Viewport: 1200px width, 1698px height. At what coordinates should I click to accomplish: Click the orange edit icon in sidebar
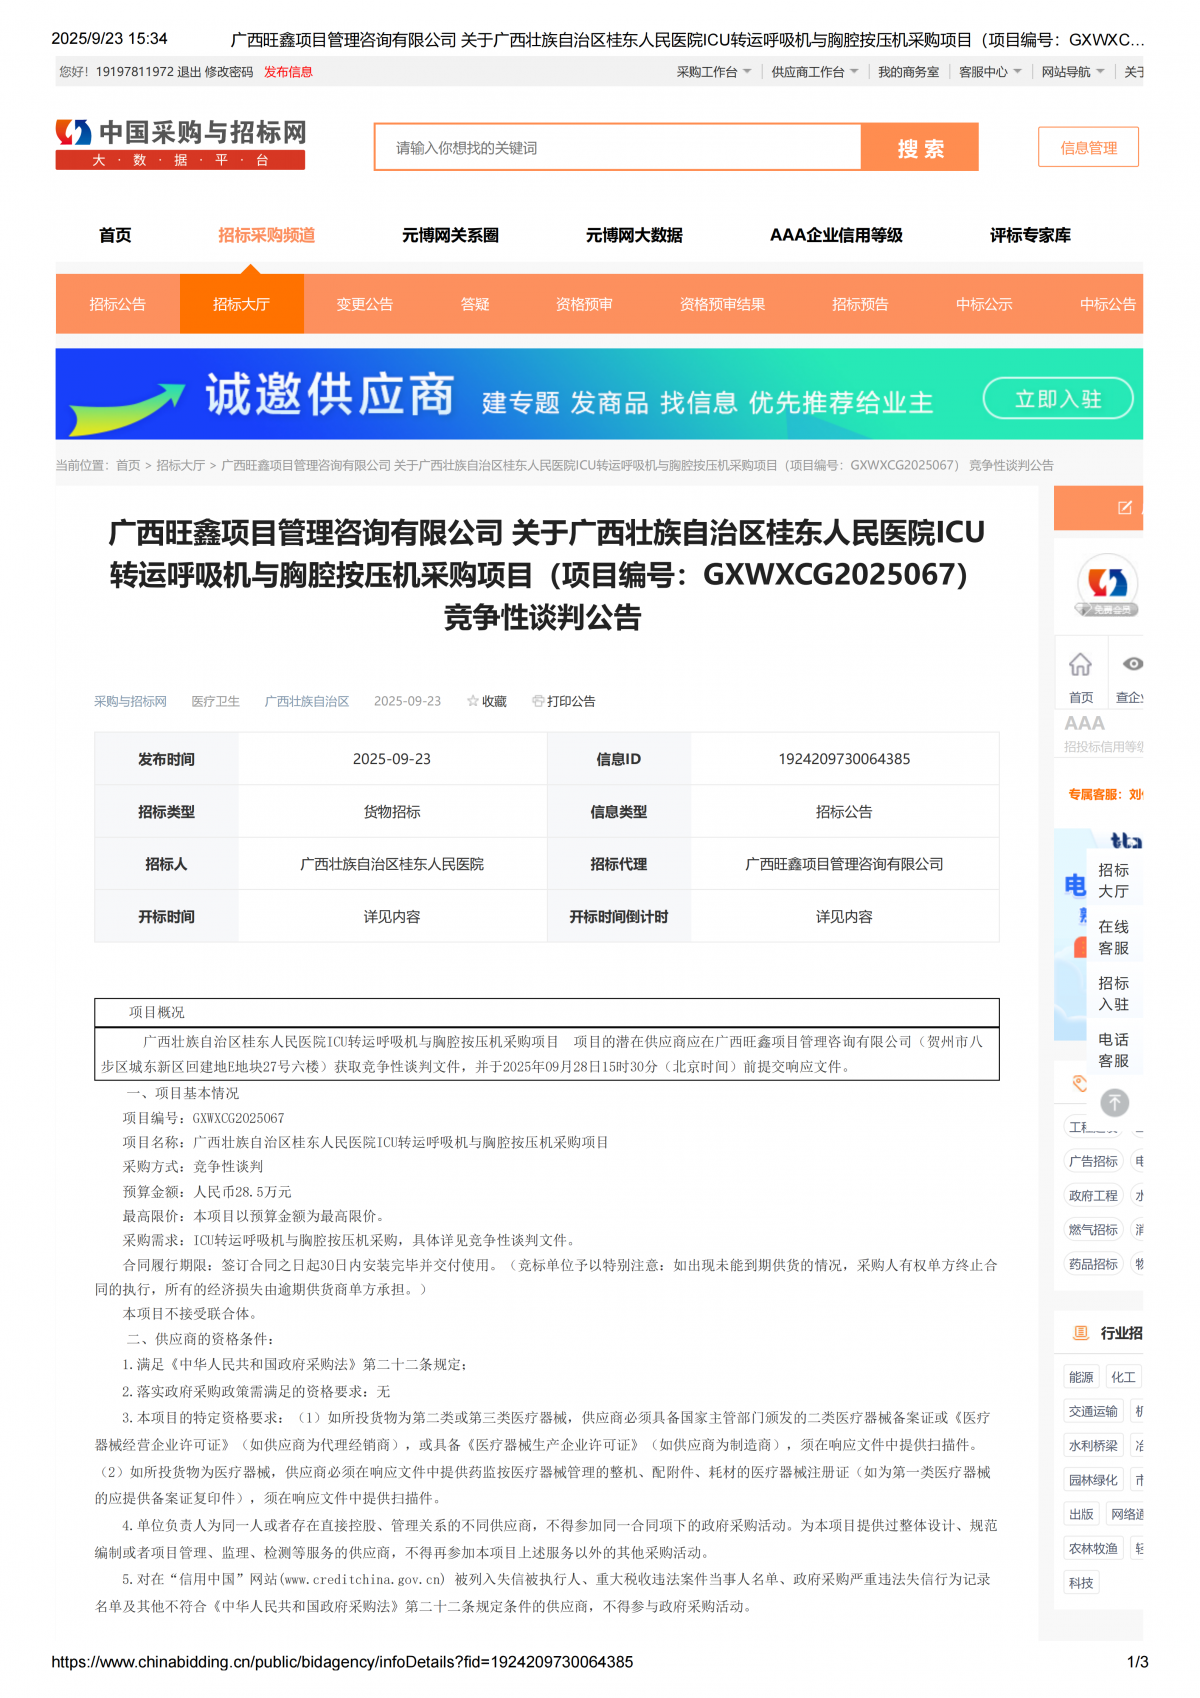[1125, 508]
